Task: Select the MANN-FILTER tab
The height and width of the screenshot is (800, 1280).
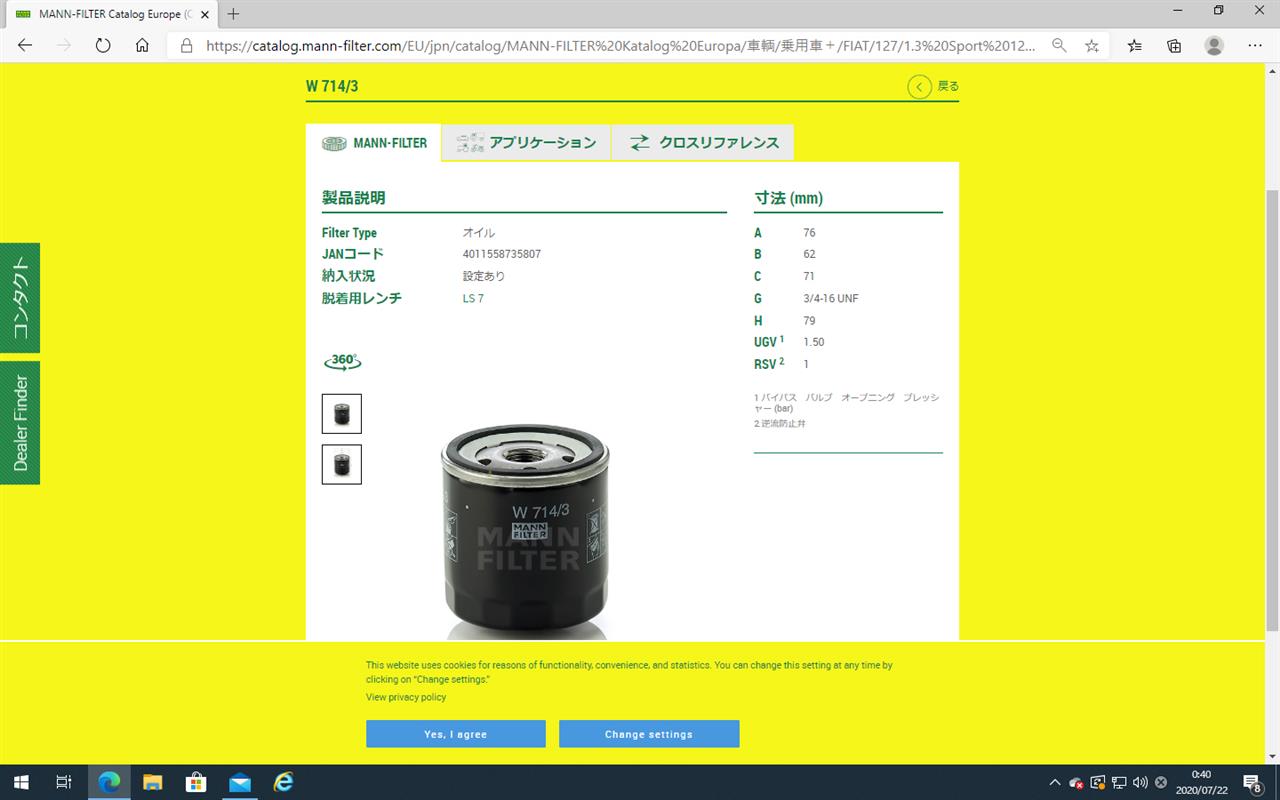Action: coord(374,143)
